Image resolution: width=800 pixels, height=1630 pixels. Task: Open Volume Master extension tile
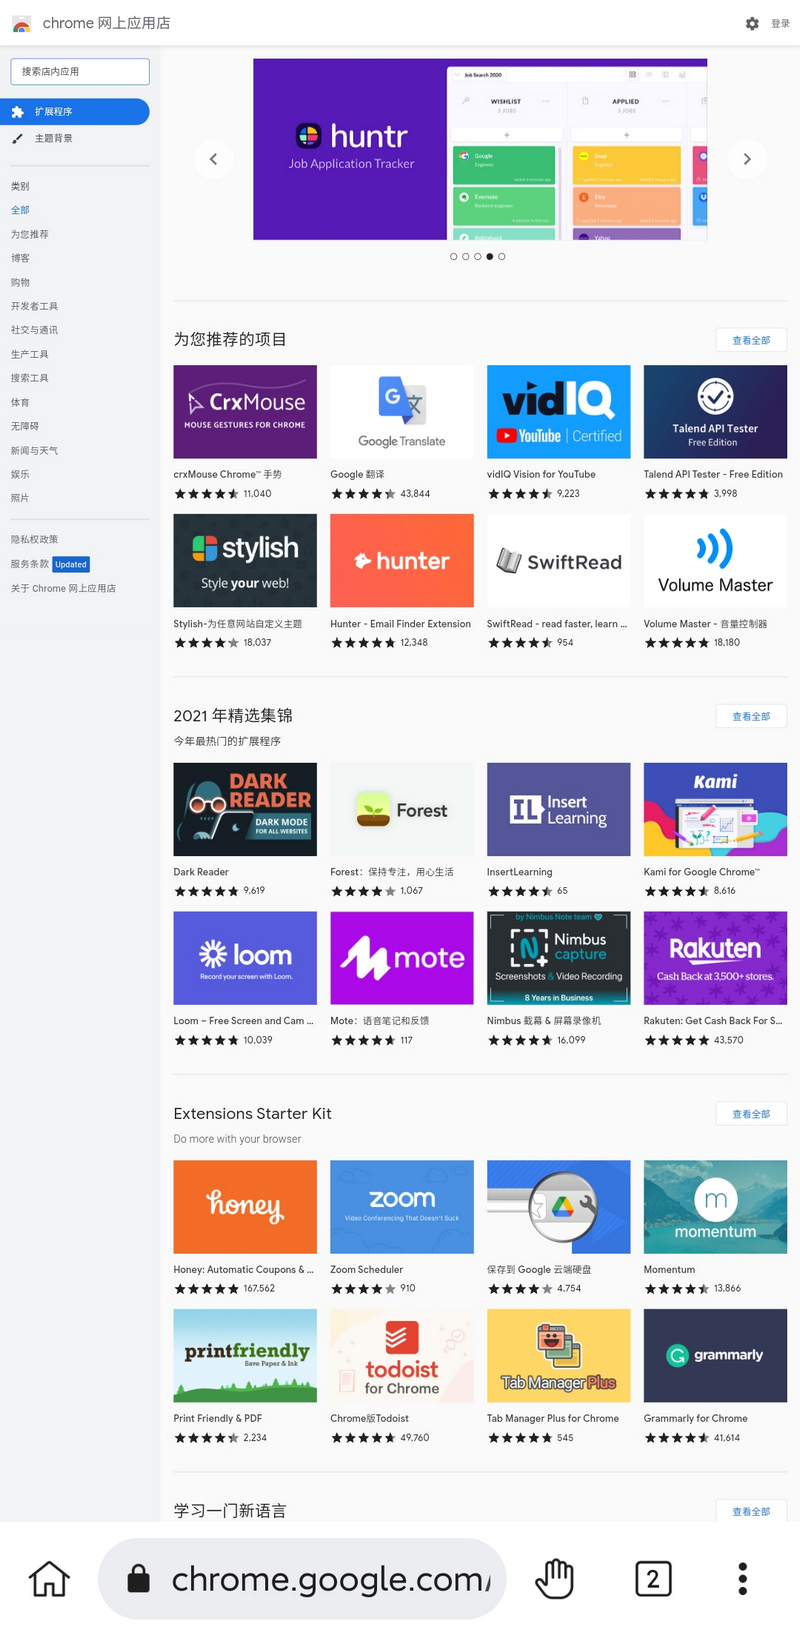click(x=715, y=582)
